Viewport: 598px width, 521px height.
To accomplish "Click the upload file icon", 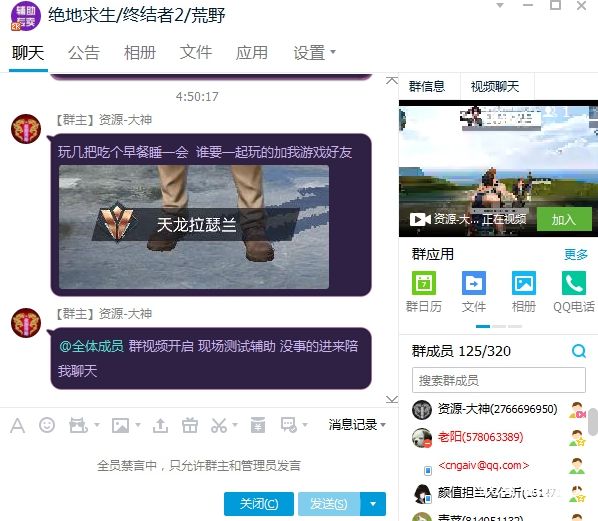I will tap(160, 425).
